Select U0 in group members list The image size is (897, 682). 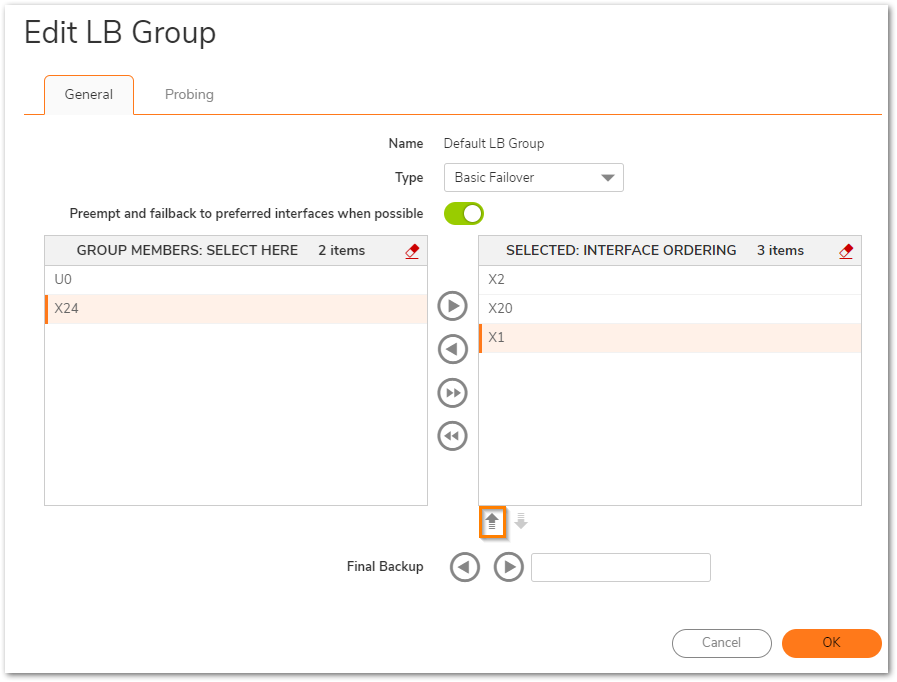tap(236, 280)
